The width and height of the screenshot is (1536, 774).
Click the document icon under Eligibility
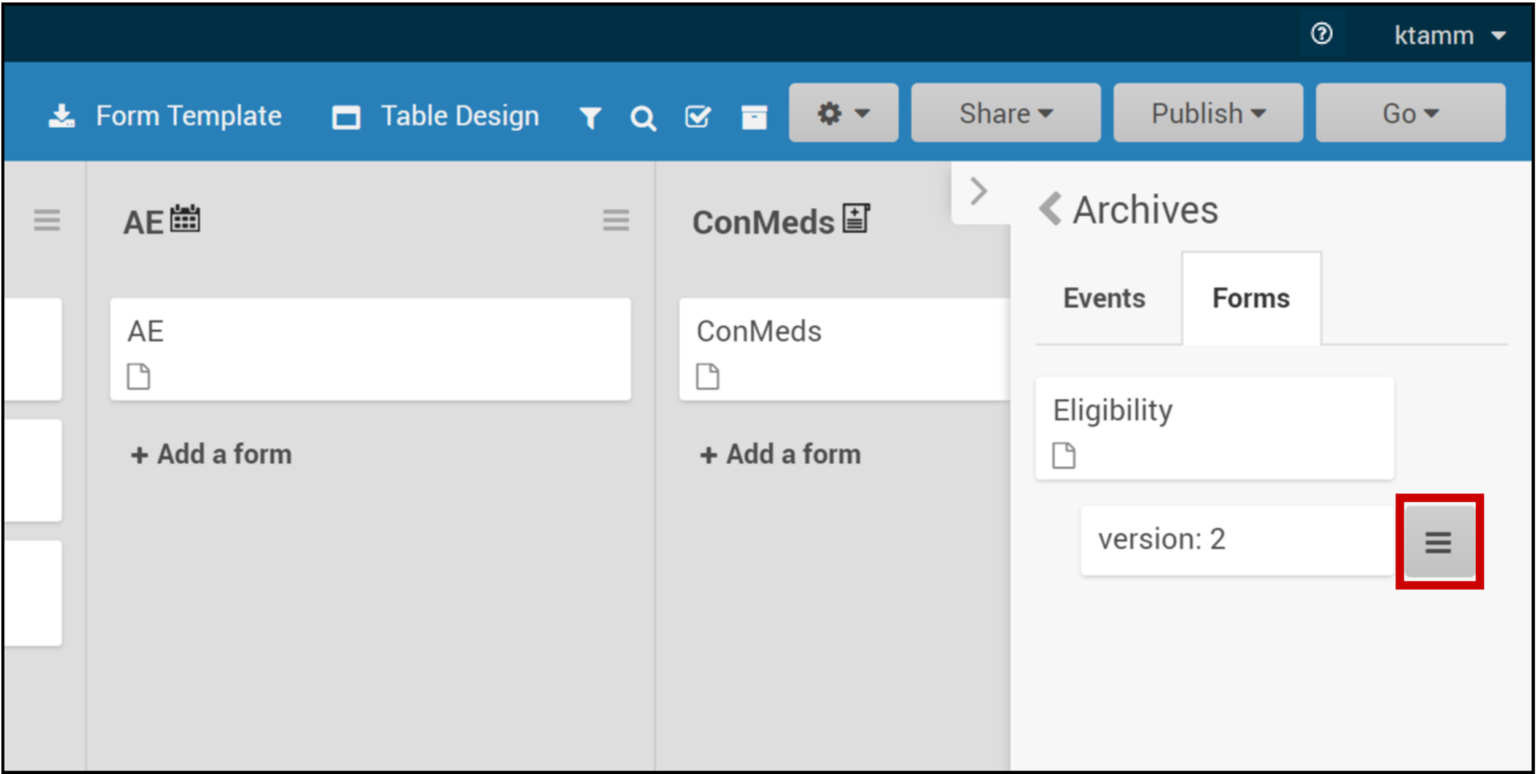coord(1063,455)
